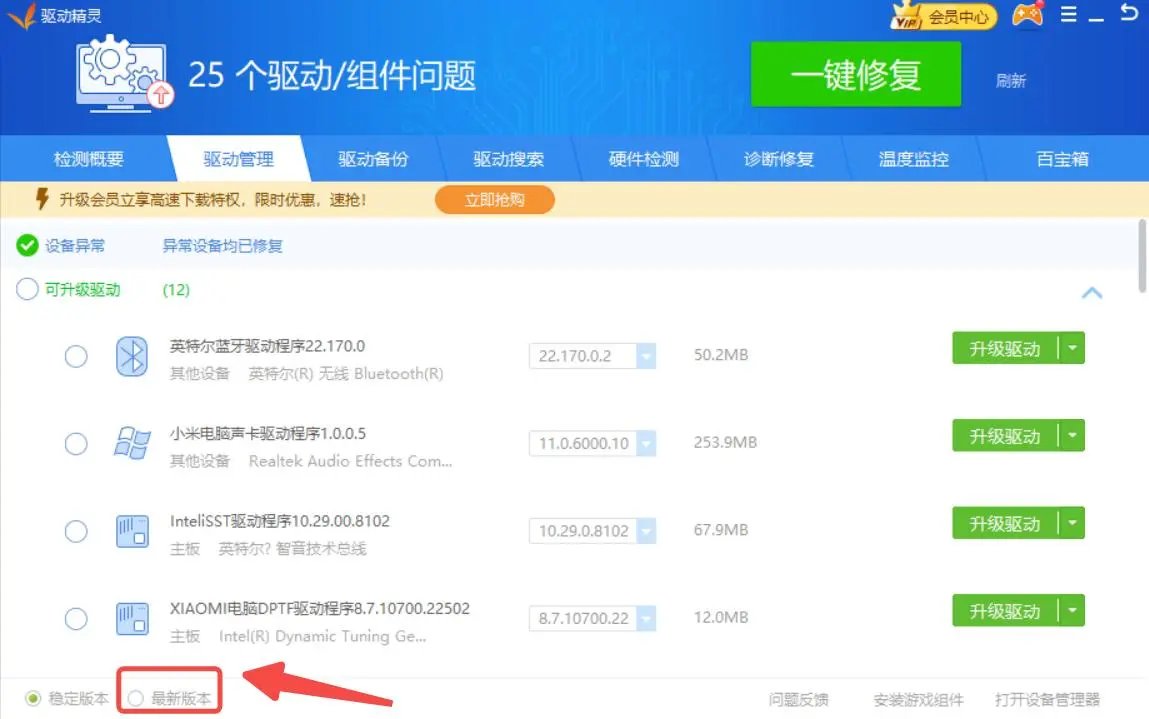Click the orange 立即抢购 button

point(494,200)
